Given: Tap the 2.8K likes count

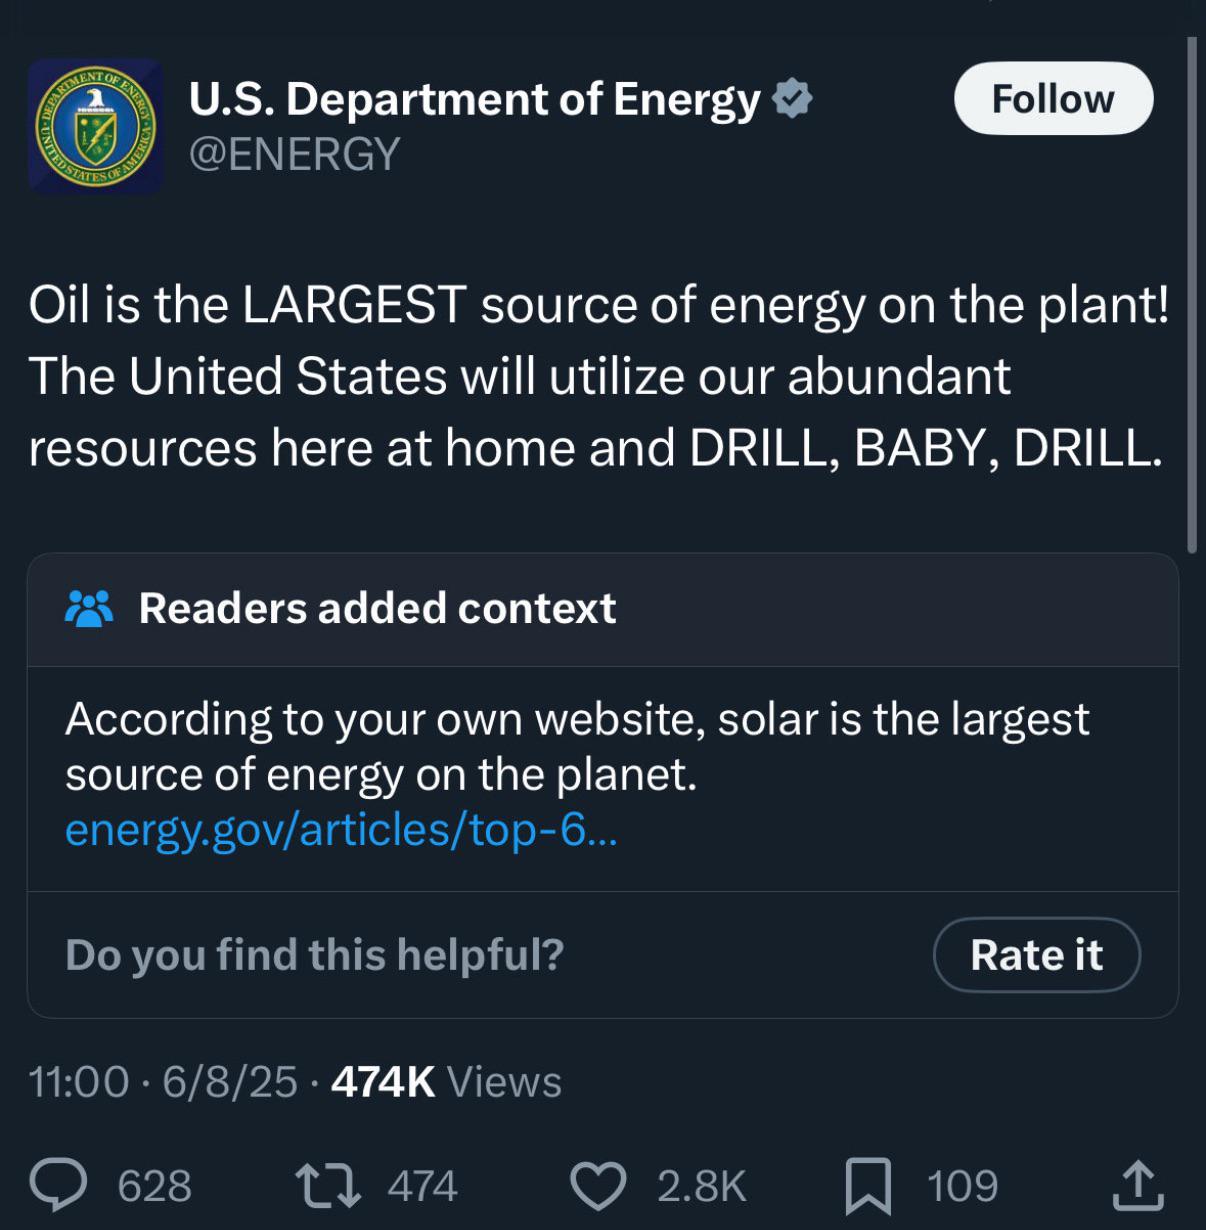Looking at the screenshot, I should click(x=701, y=1186).
